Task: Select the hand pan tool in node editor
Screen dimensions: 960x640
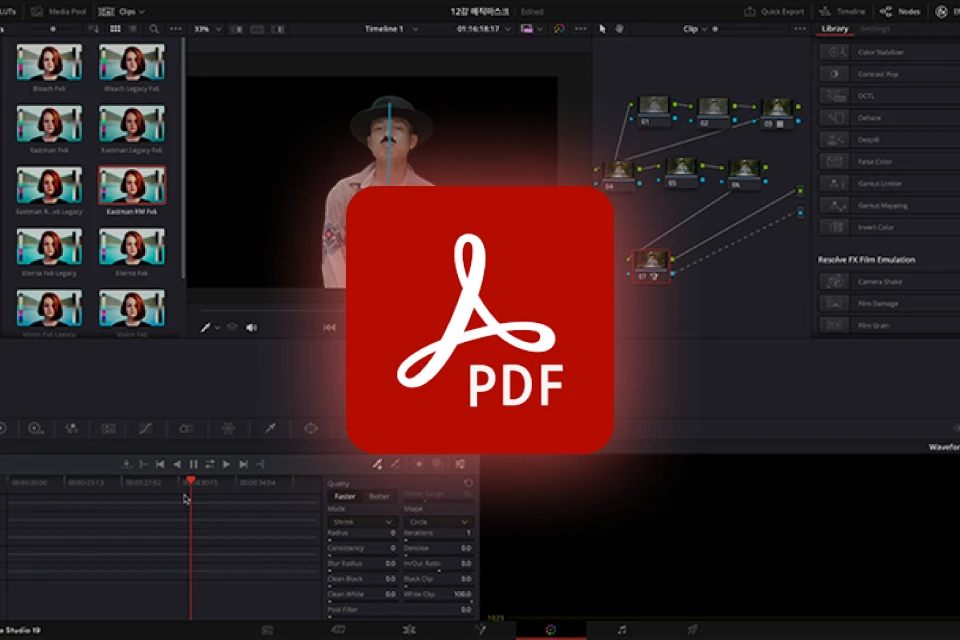Action: pos(620,29)
